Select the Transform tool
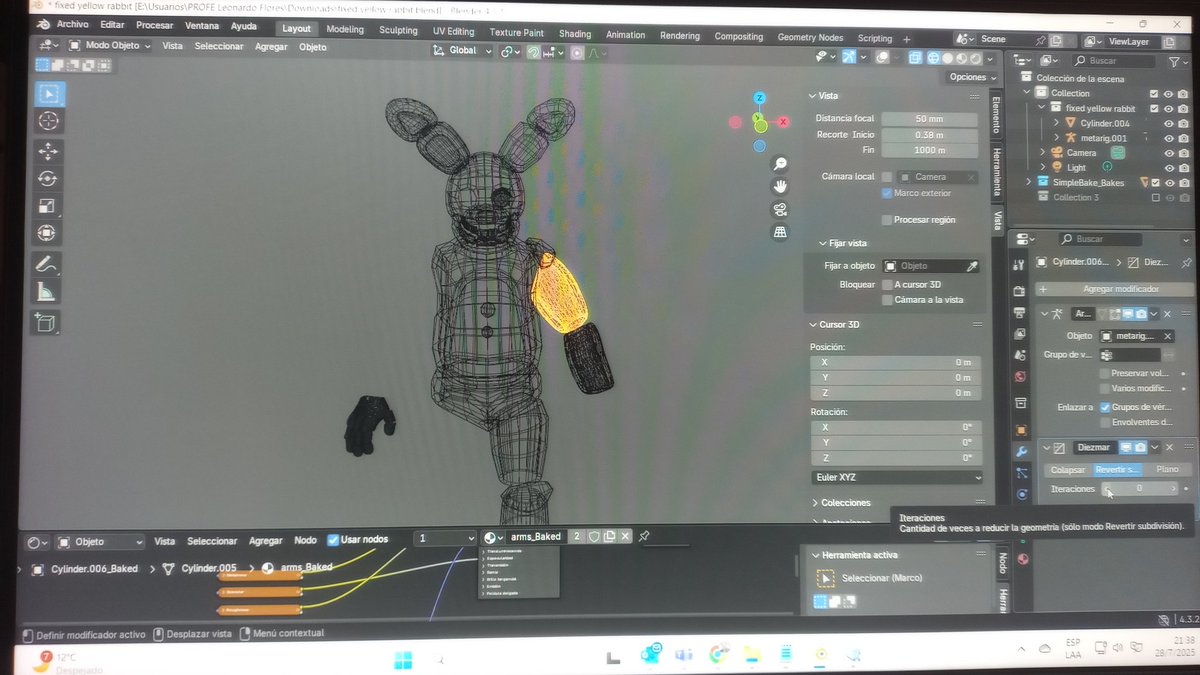 coord(48,233)
